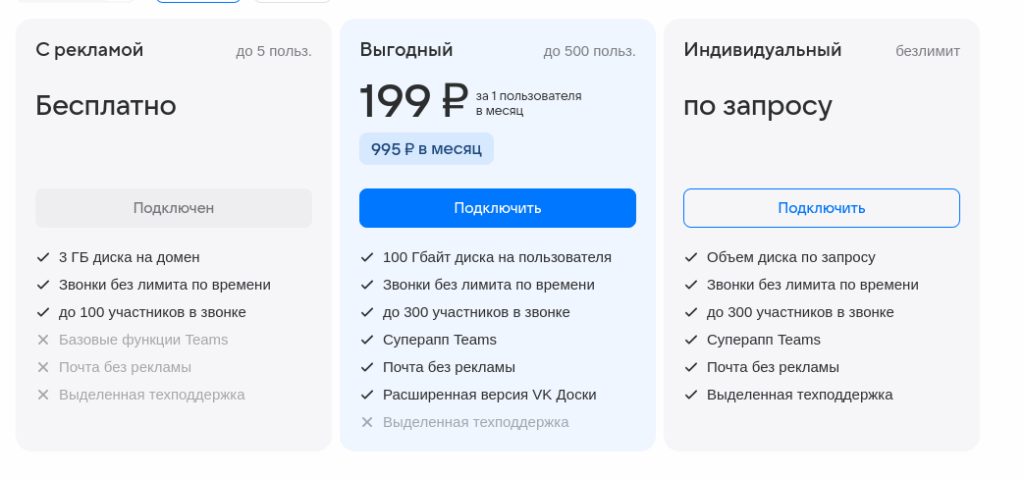Click cross icon beside Базовые функции Teams
The height and width of the screenshot is (480, 1024).
(43, 340)
